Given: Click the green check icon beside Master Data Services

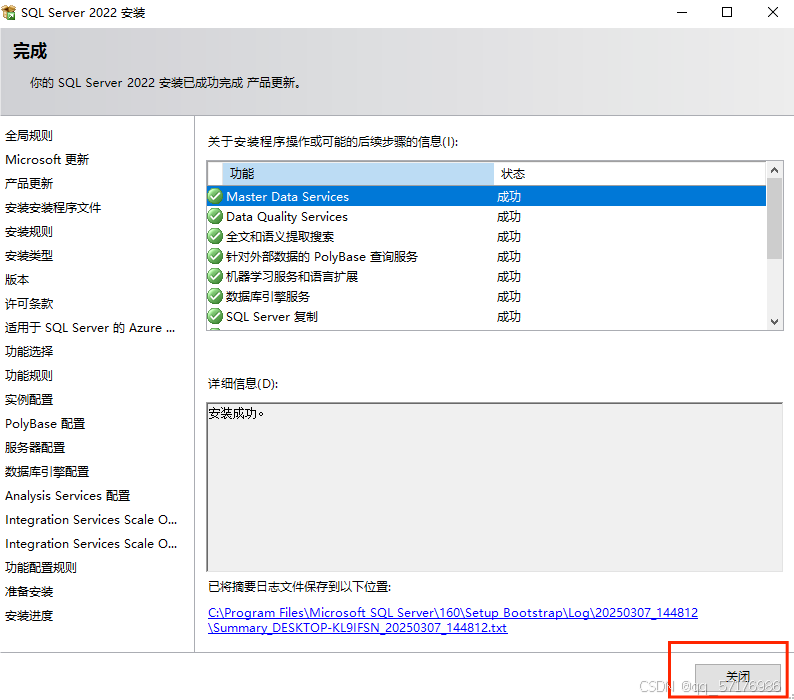Looking at the screenshot, I should [x=215, y=196].
